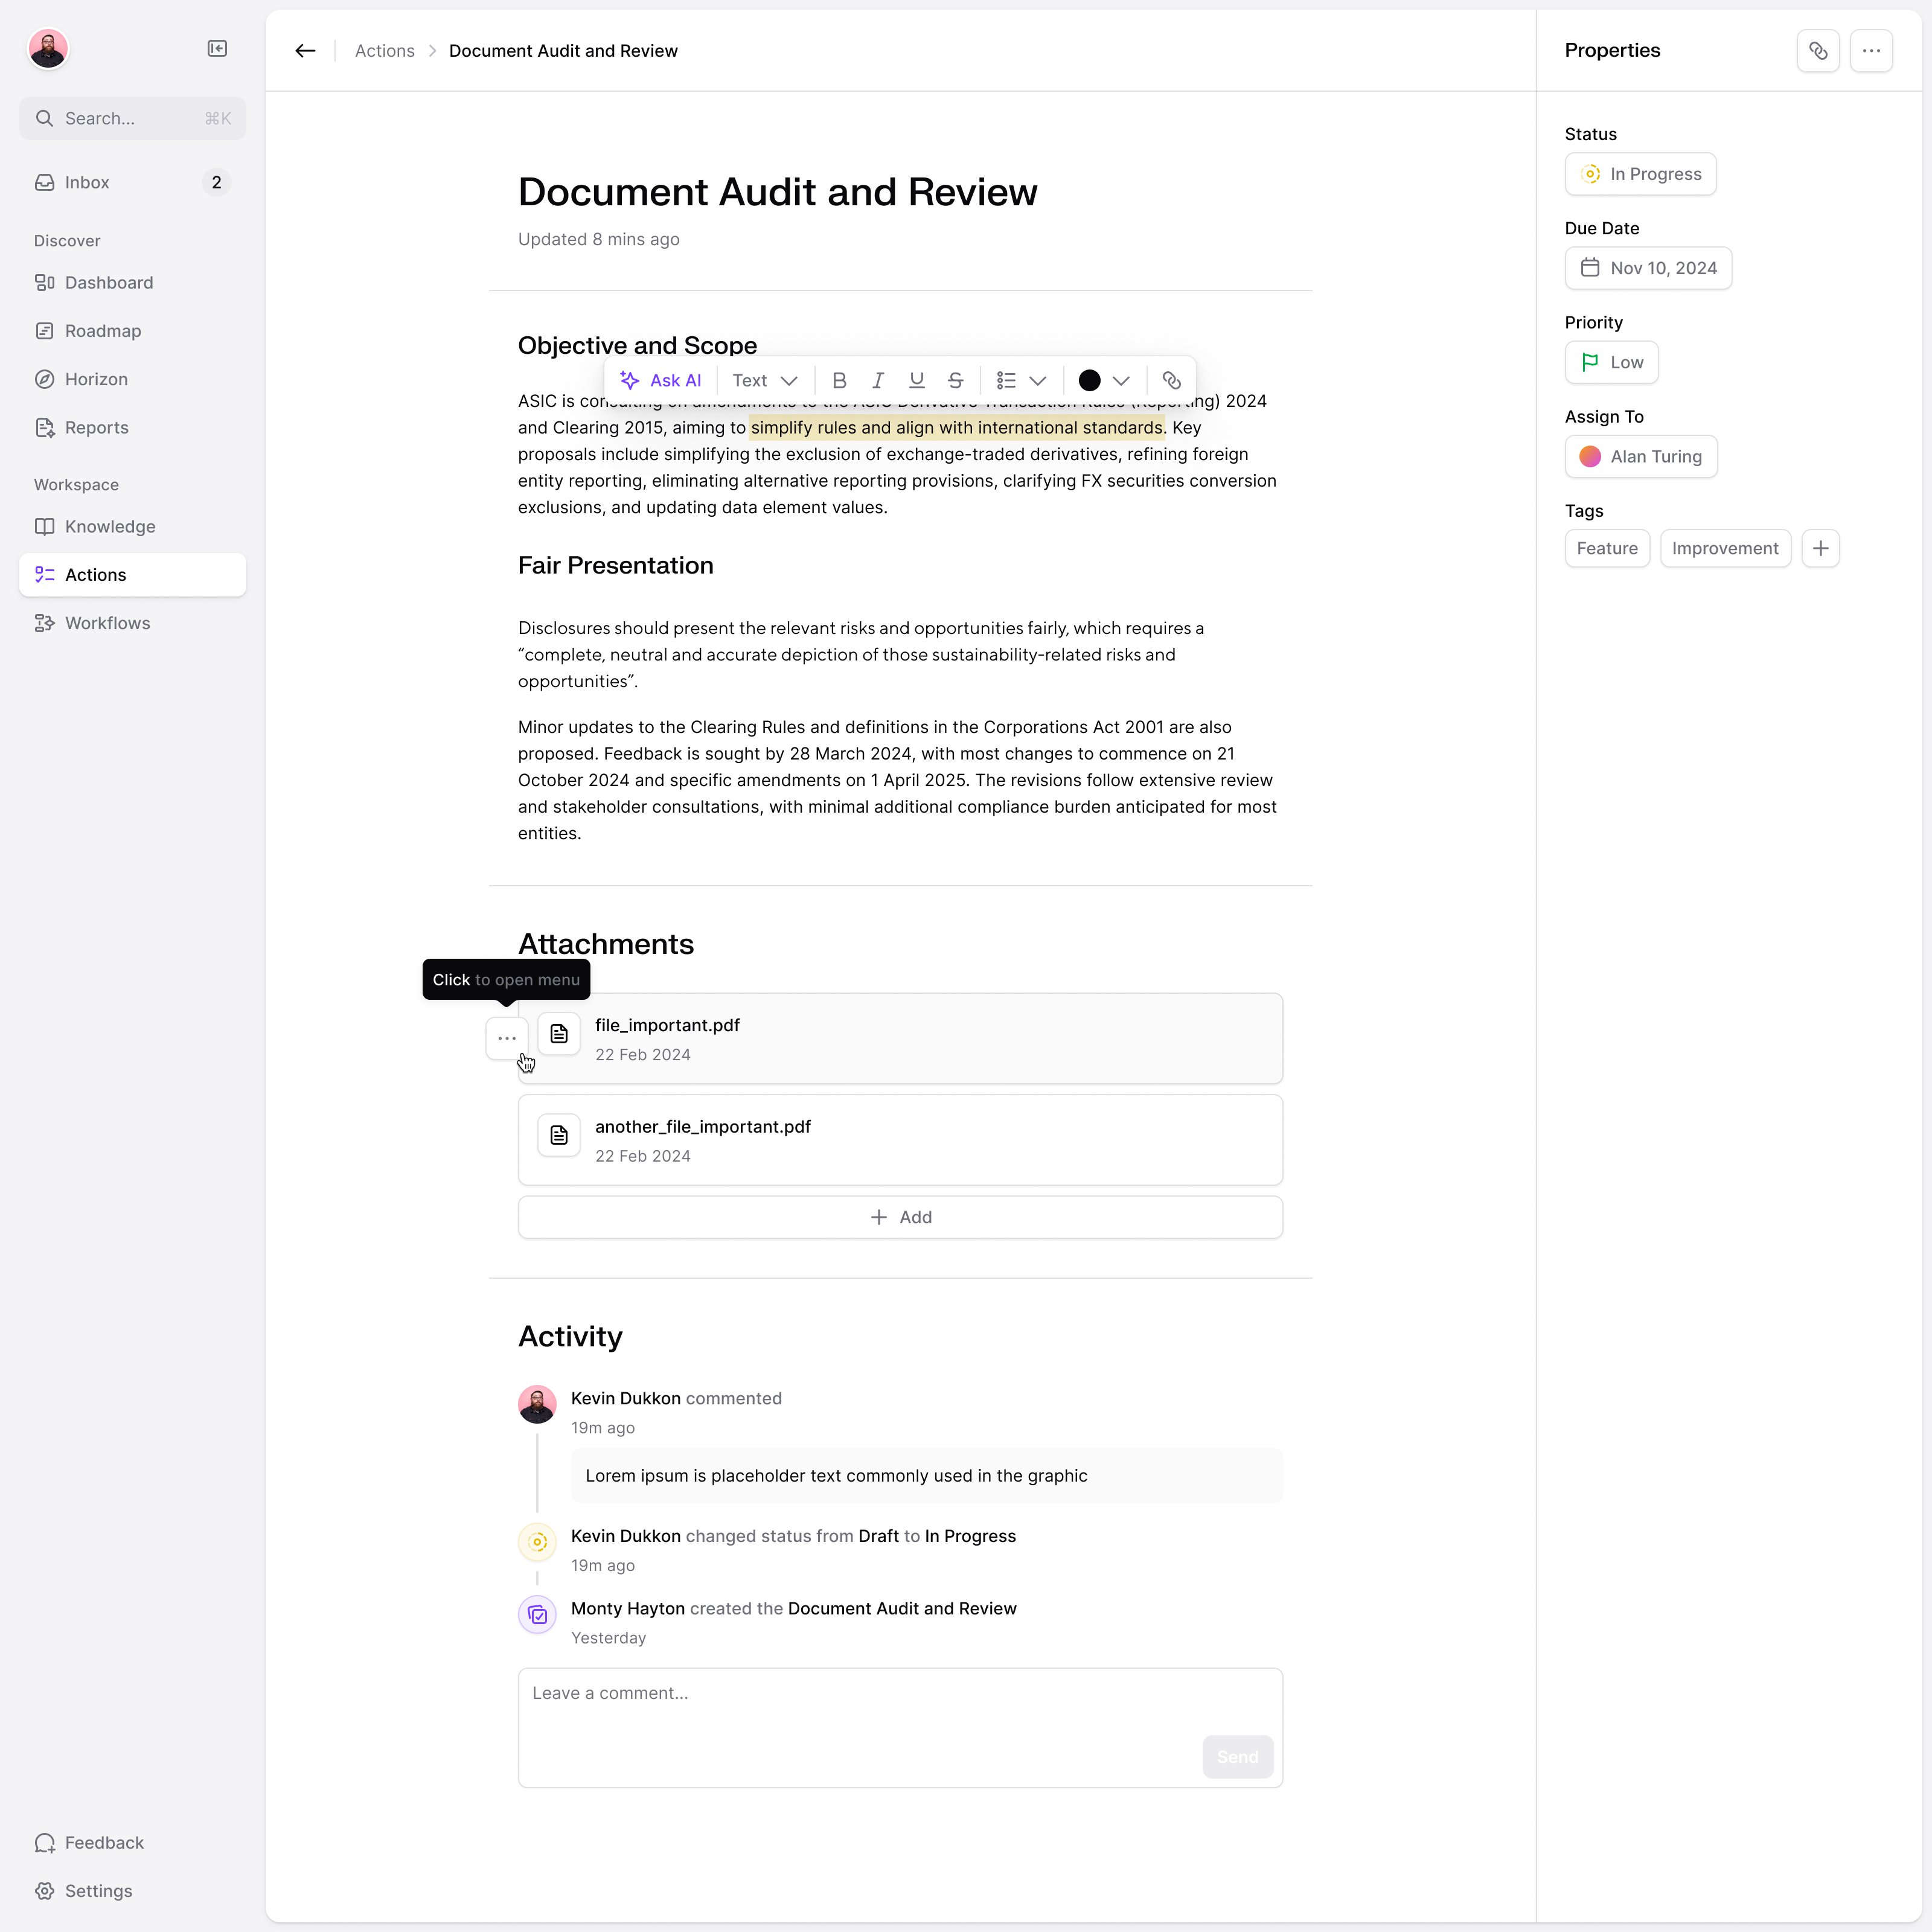Open Properties more options ellipsis

(1870, 51)
